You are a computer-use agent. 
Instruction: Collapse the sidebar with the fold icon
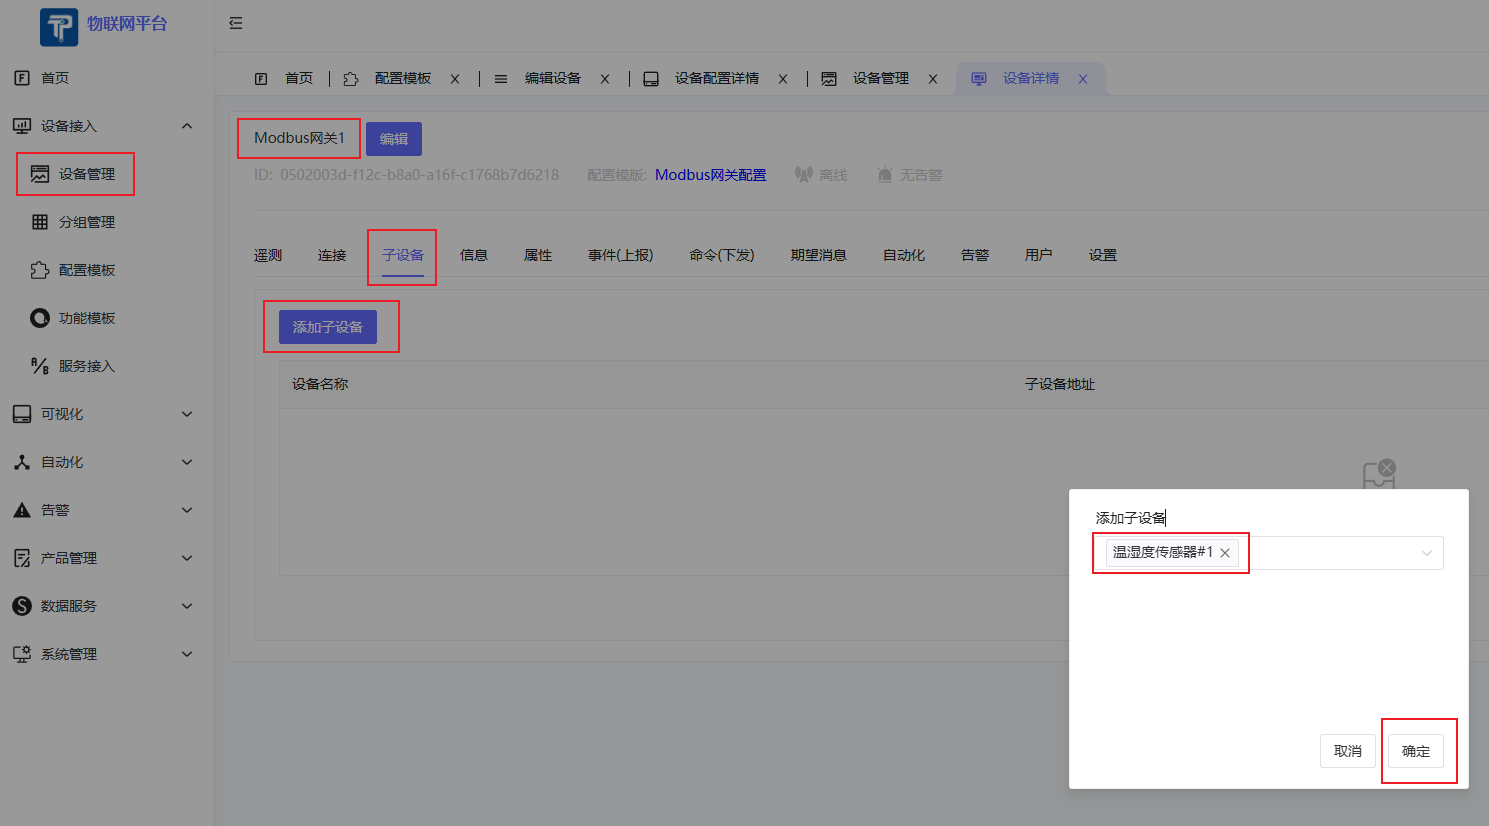click(x=235, y=22)
